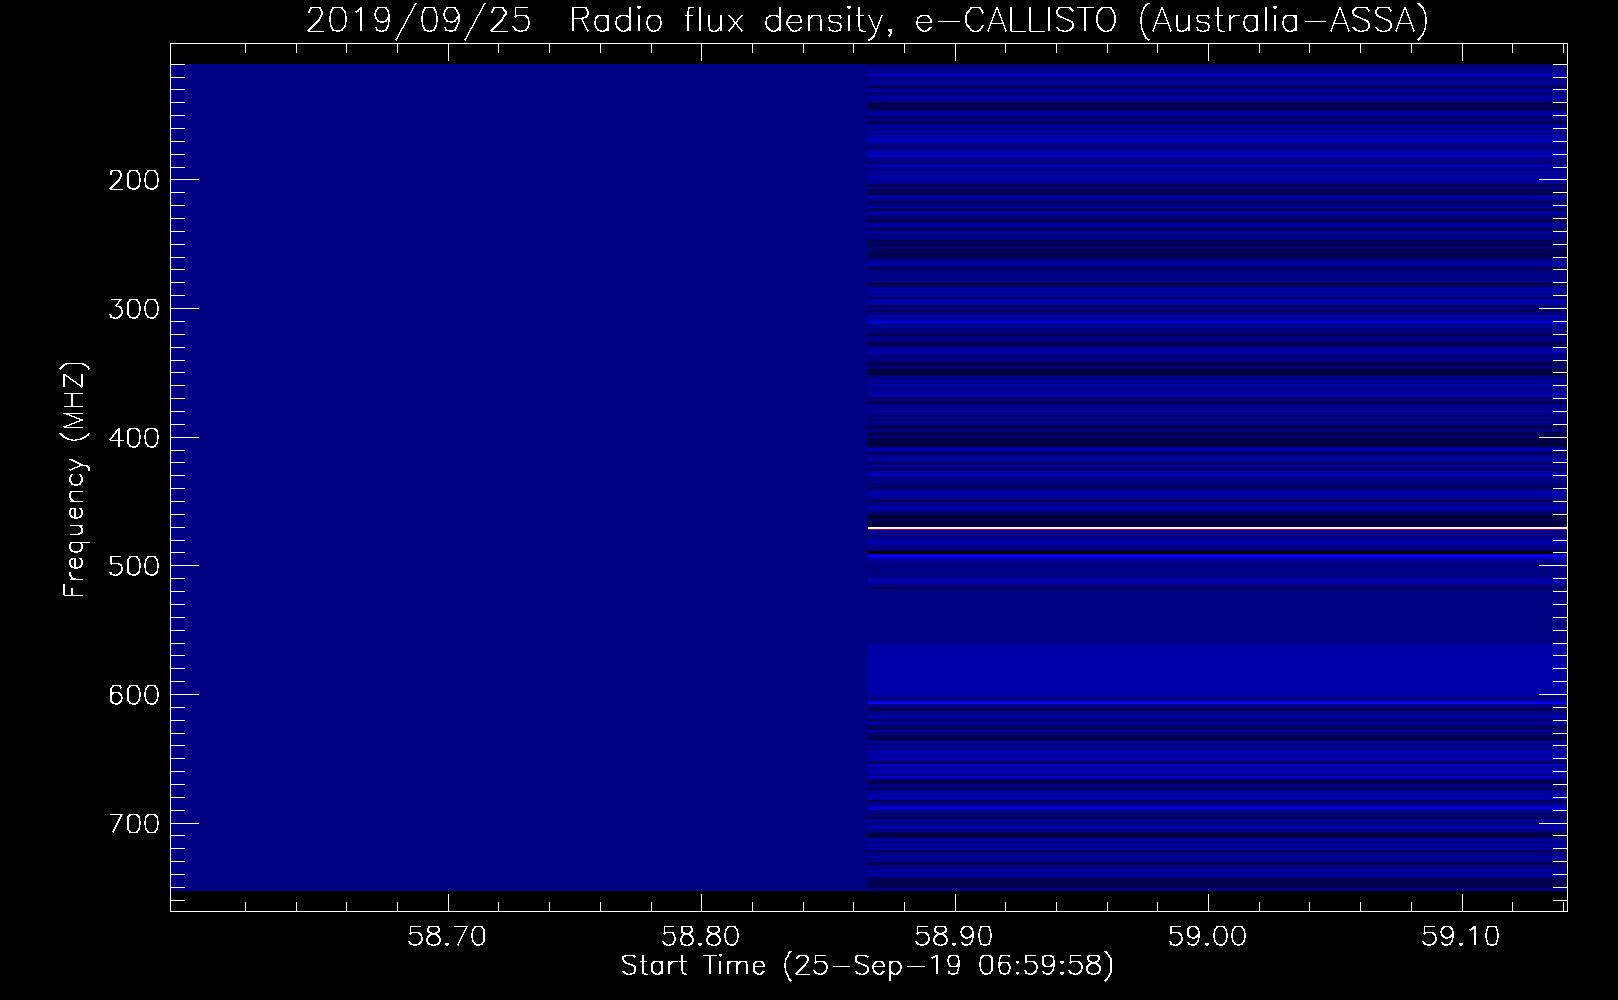Image resolution: width=1618 pixels, height=1000 pixels.
Task: Click the 58.80 time tick label
Action: (x=702, y=937)
